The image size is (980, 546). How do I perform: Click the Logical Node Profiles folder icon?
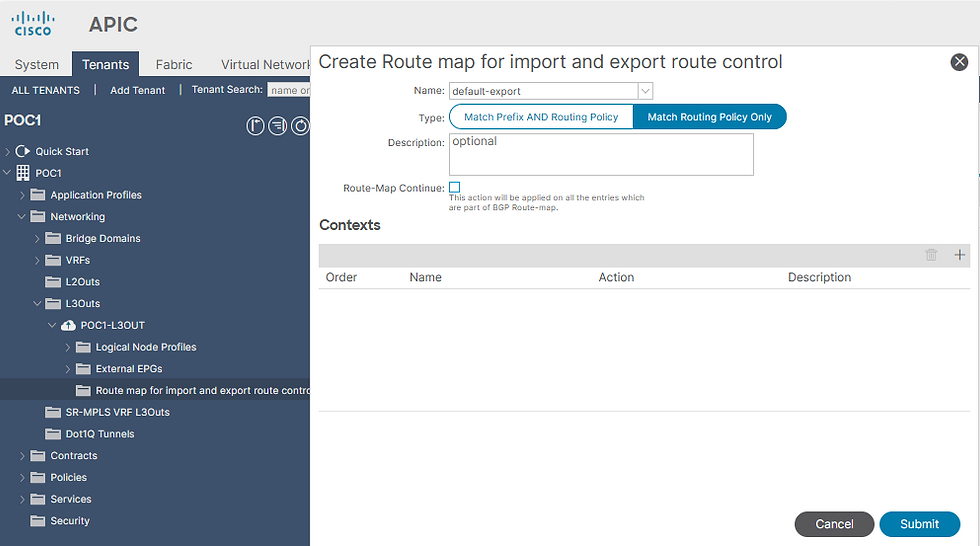(x=83, y=347)
